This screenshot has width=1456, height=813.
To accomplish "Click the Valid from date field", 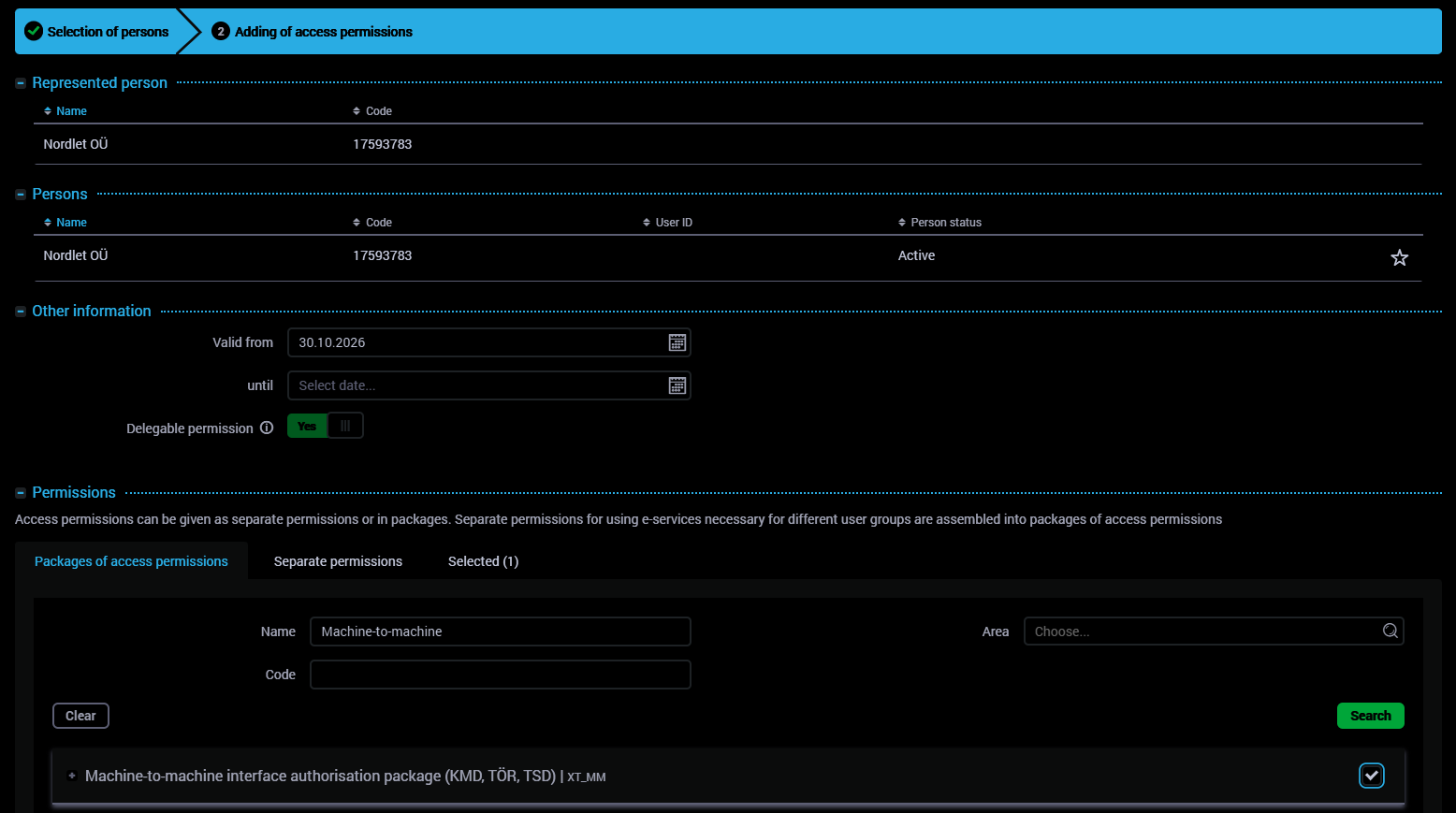I will pos(489,342).
